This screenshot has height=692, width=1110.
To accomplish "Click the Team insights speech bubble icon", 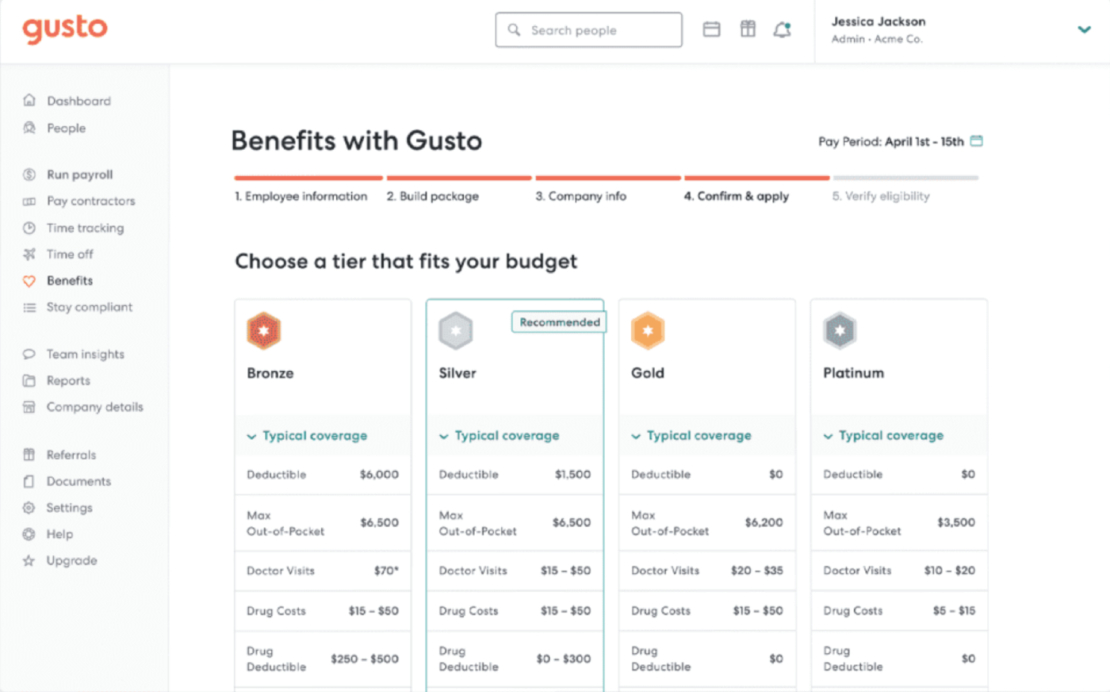I will click(x=27, y=354).
